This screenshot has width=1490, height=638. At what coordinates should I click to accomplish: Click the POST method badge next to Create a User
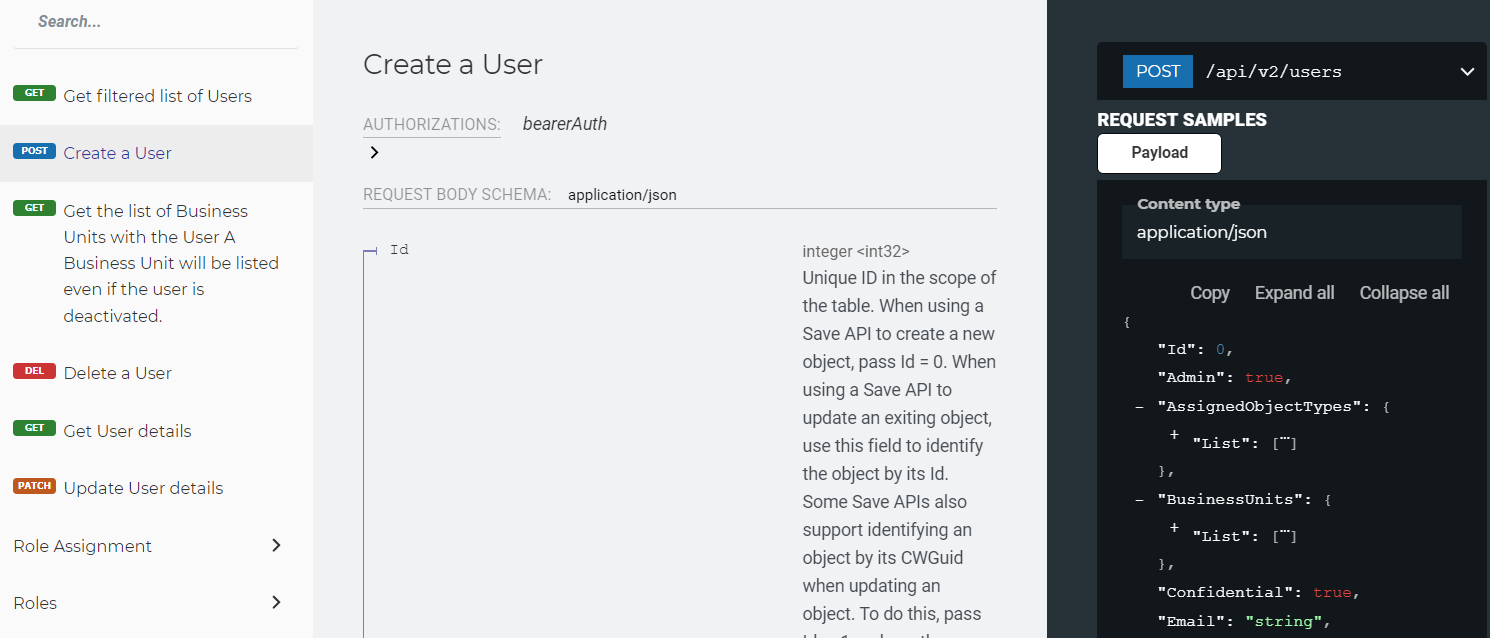pyautogui.click(x=33, y=150)
